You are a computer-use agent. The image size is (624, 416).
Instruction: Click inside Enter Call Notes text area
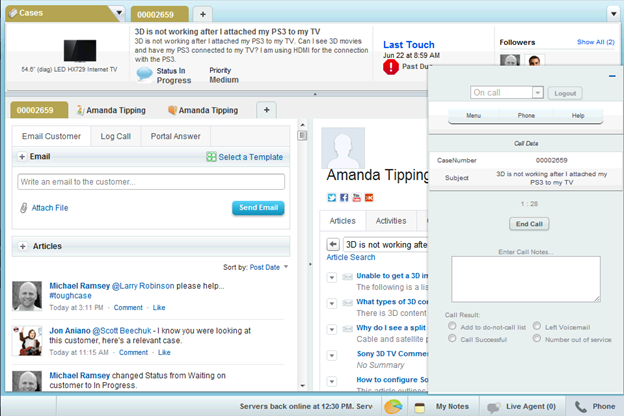[x=526, y=279]
